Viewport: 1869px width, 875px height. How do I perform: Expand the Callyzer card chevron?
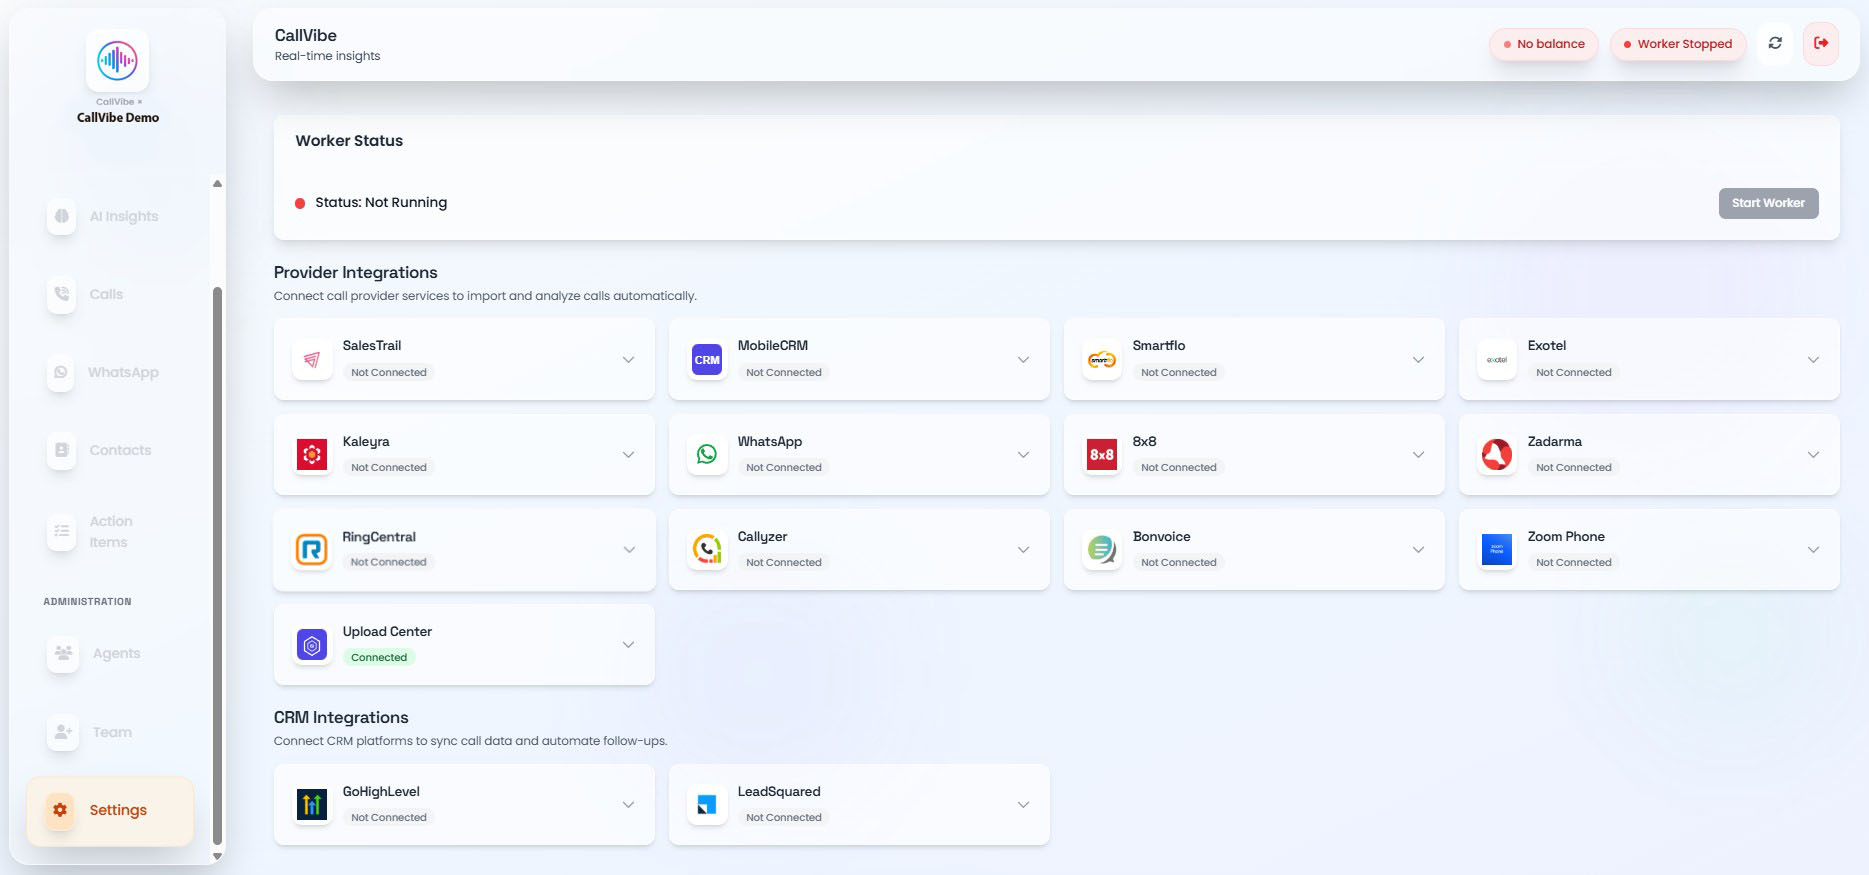click(1023, 550)
